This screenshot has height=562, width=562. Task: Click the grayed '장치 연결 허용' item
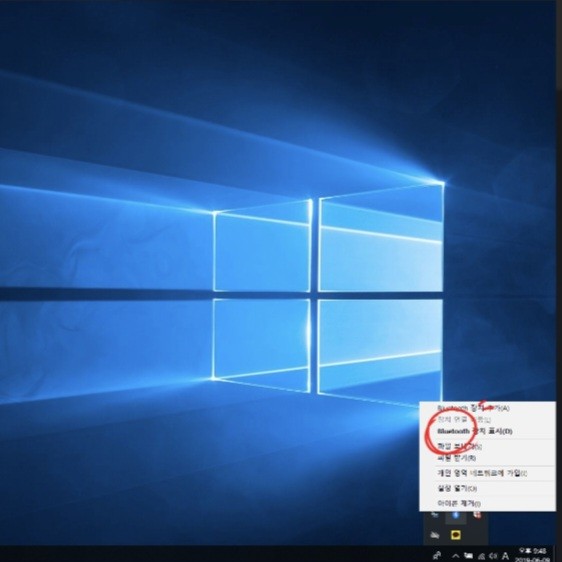pos(487,419)
